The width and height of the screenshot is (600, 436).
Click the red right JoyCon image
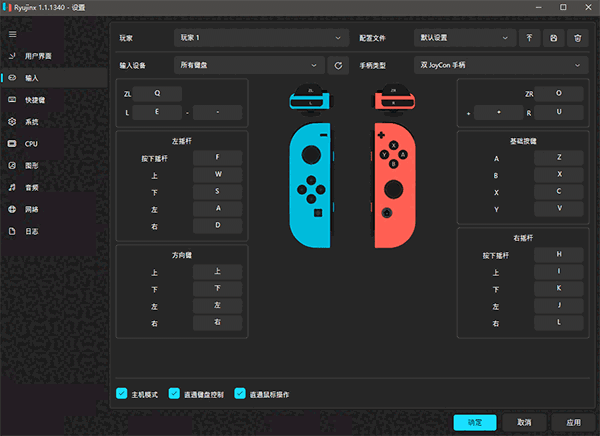(x=395, y=185)
